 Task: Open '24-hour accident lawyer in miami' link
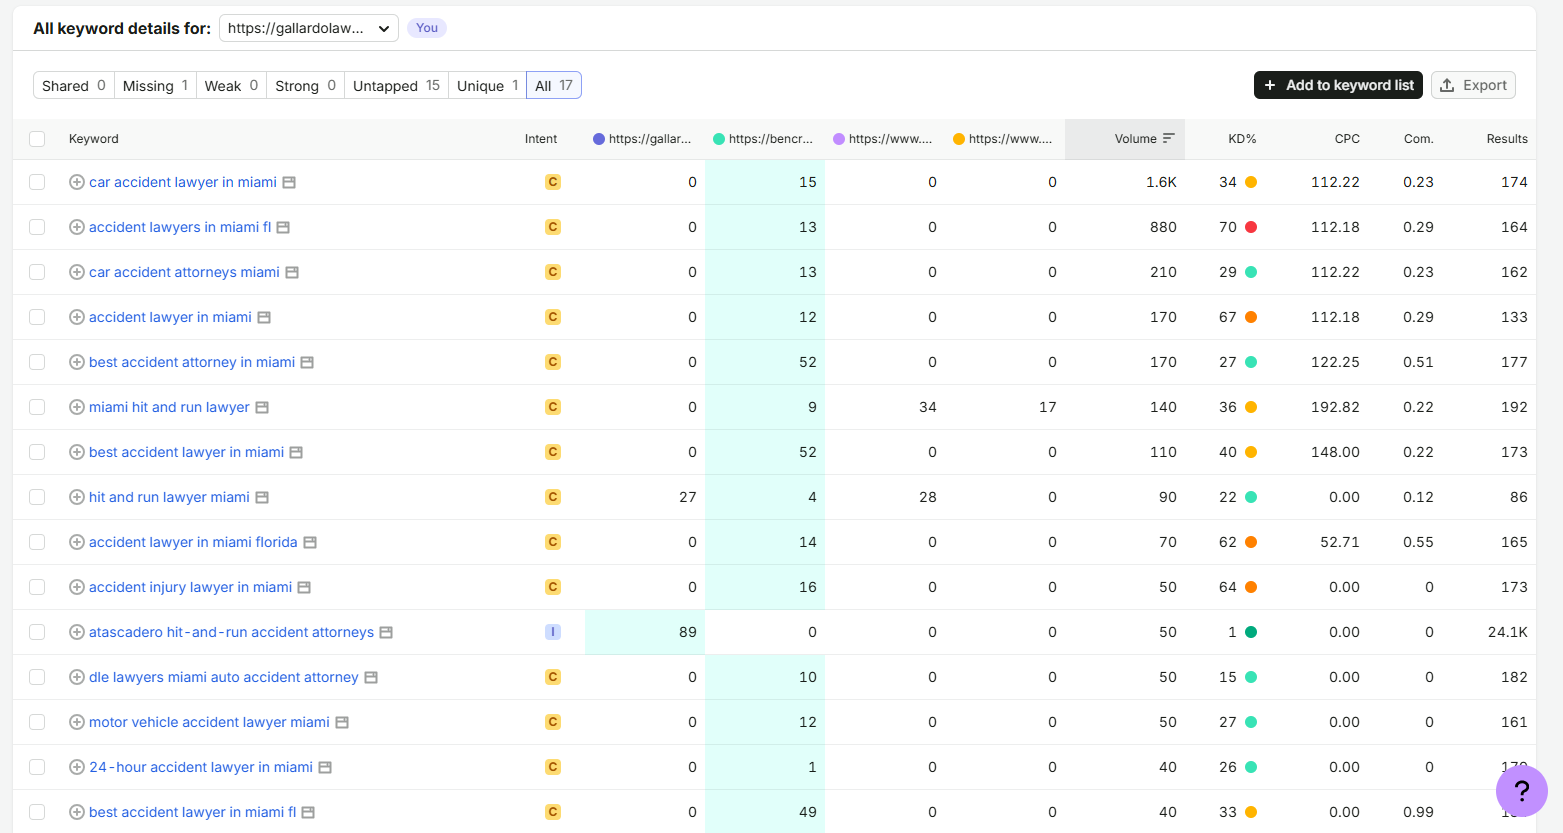coord(201,767)
